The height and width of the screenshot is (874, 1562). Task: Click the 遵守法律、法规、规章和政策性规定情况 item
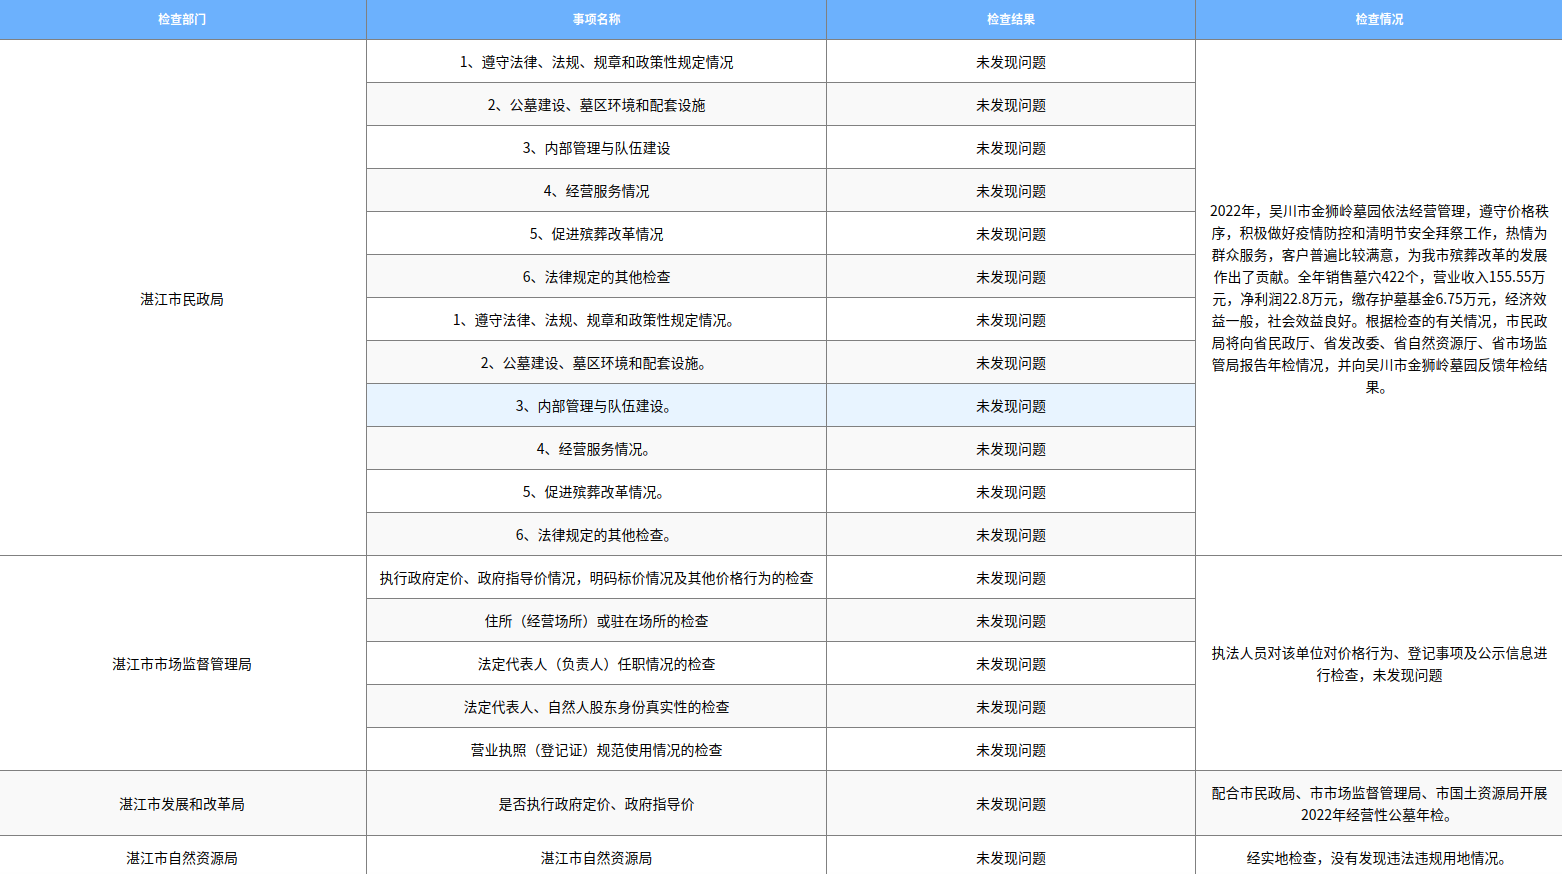(x=597, y=61)
